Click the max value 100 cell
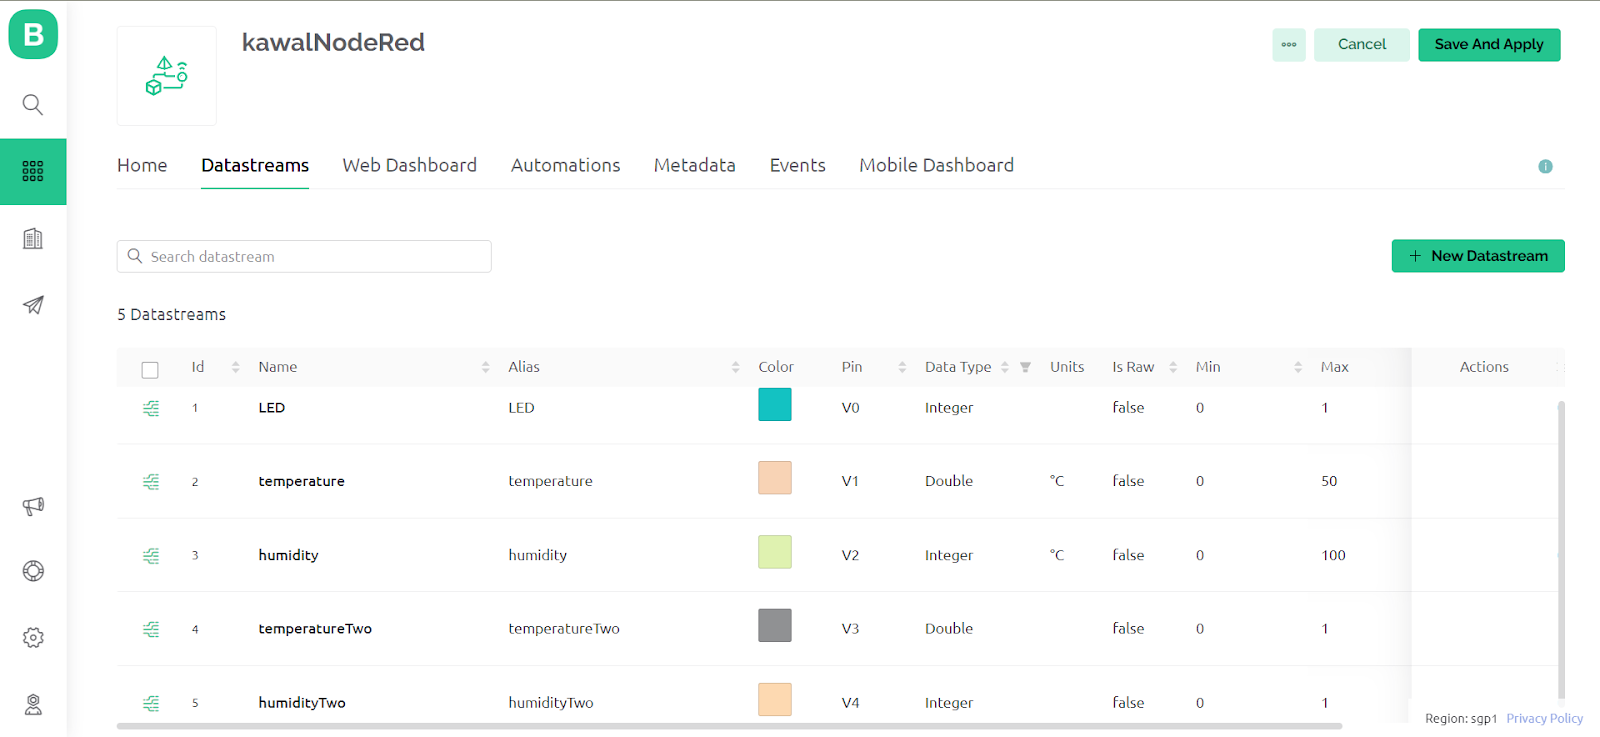This screenshot has width=1600, height=737. [1334, 556]
